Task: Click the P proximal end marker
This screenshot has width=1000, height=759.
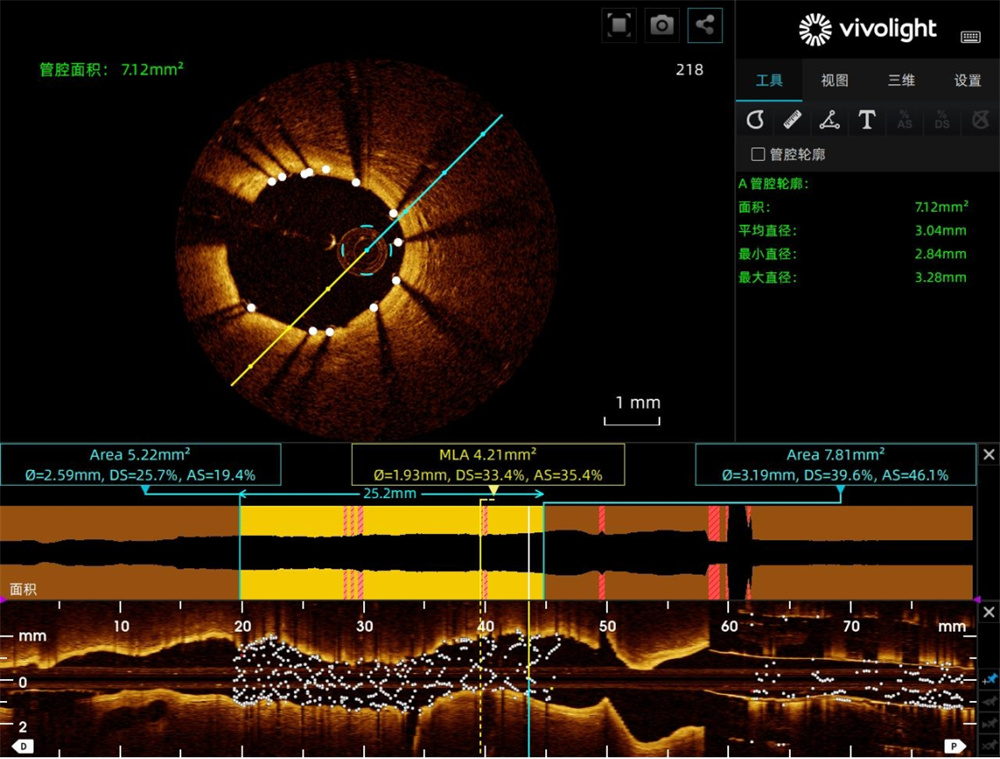Action: 954,746
